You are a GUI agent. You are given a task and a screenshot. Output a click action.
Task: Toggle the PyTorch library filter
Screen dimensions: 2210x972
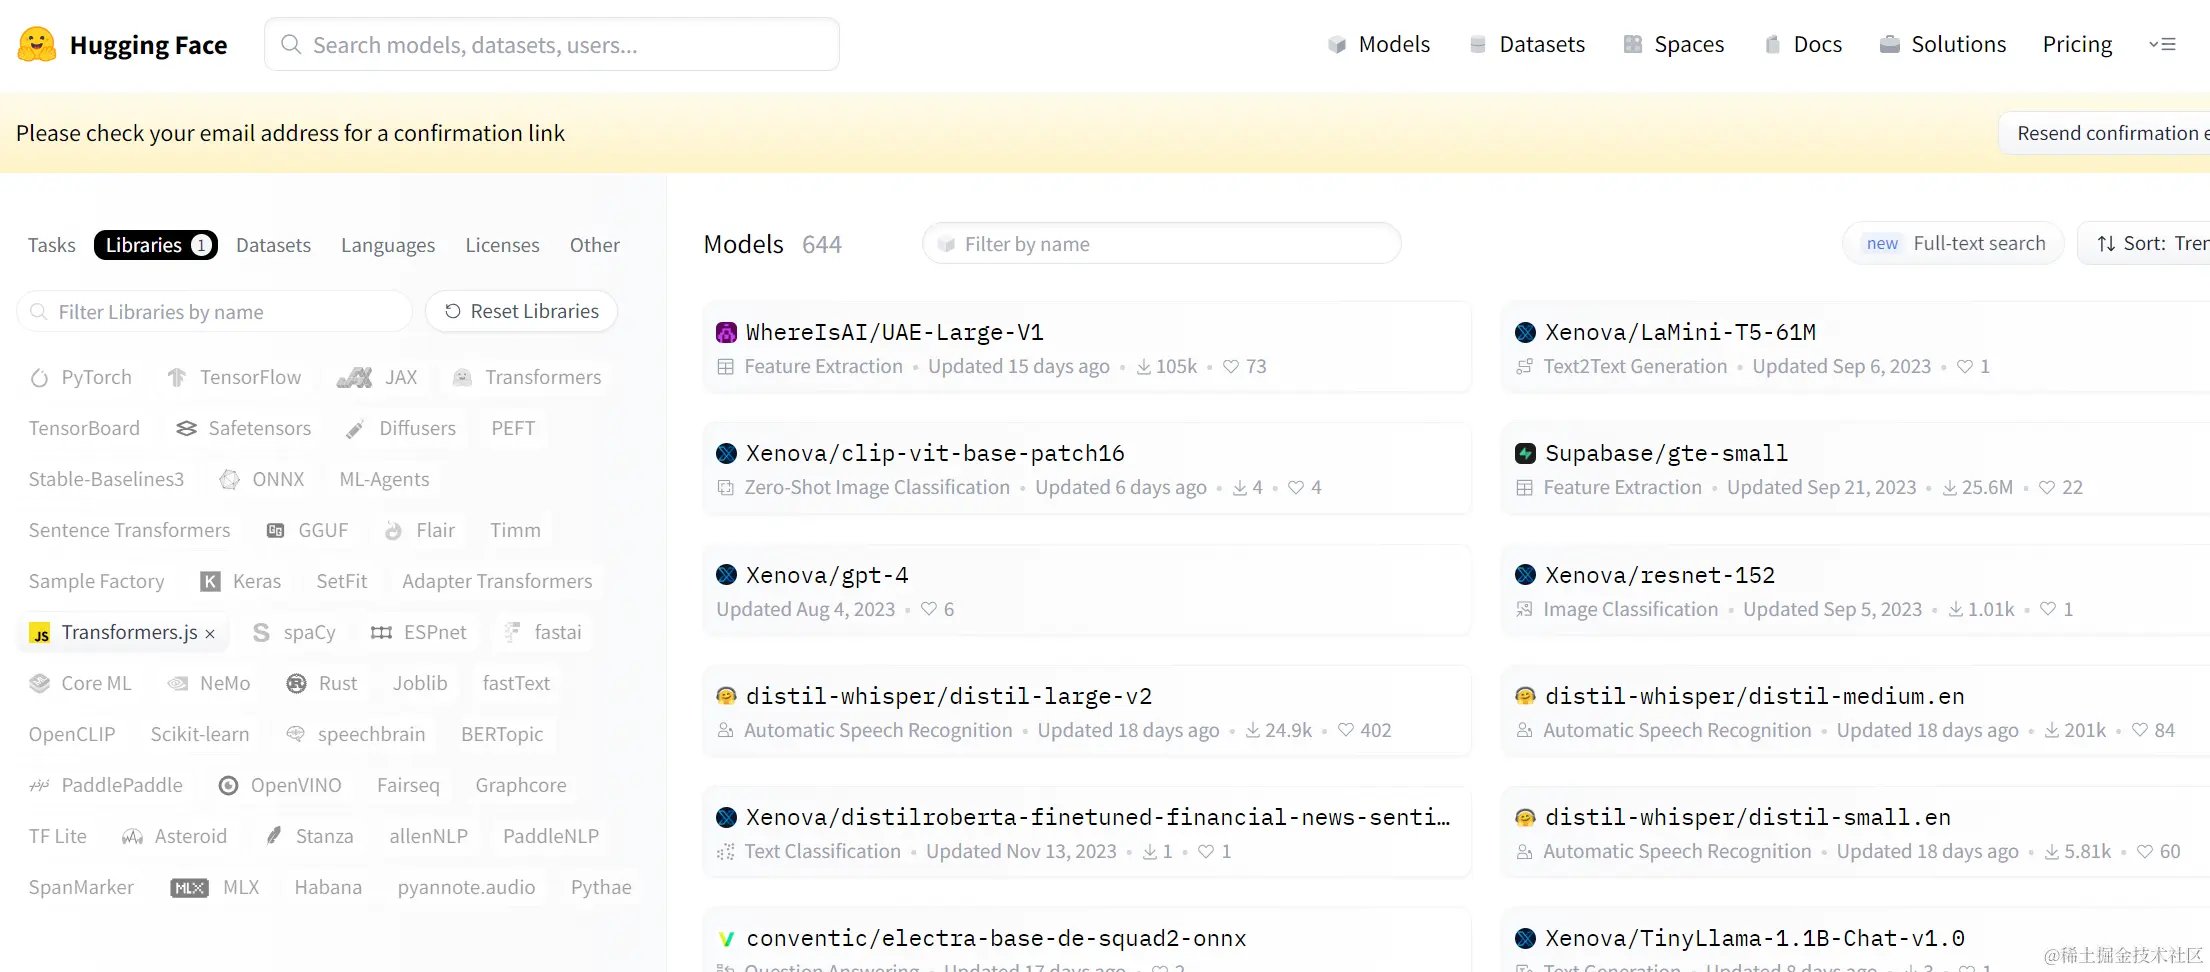coord(81,377)
